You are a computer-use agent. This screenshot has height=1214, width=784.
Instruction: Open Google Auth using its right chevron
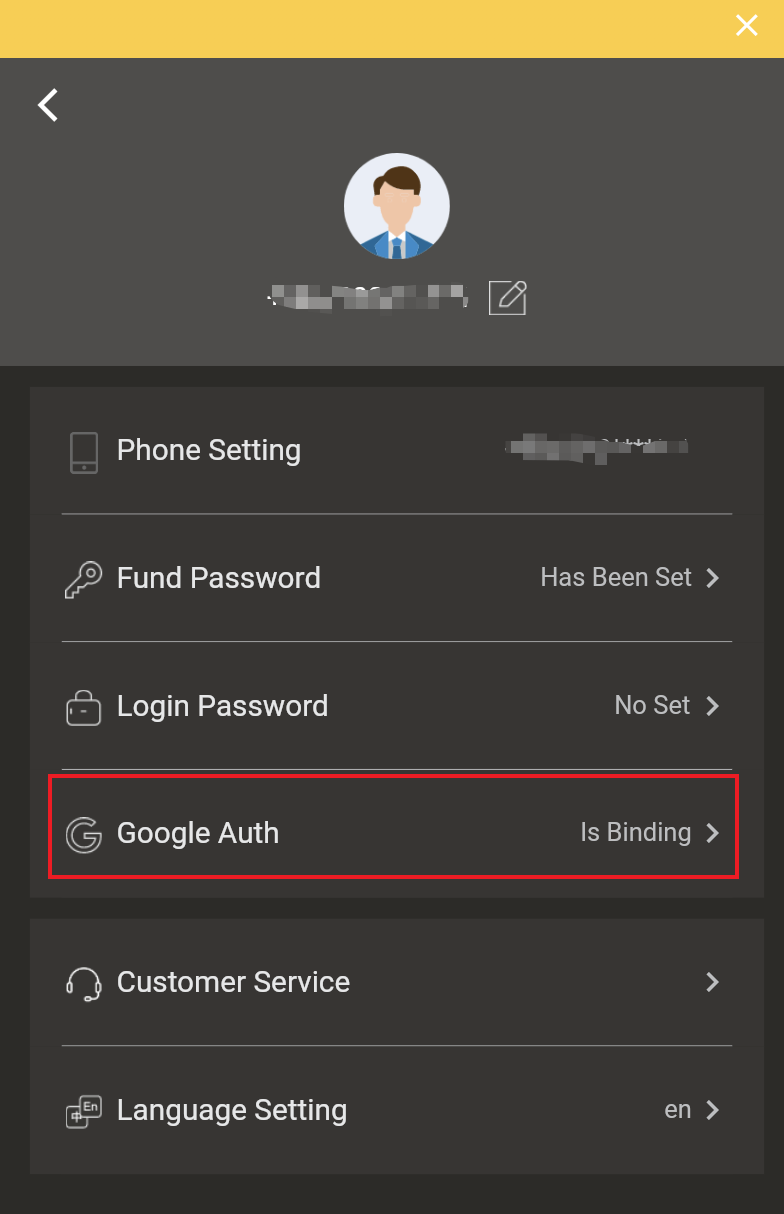coord(713,833)
